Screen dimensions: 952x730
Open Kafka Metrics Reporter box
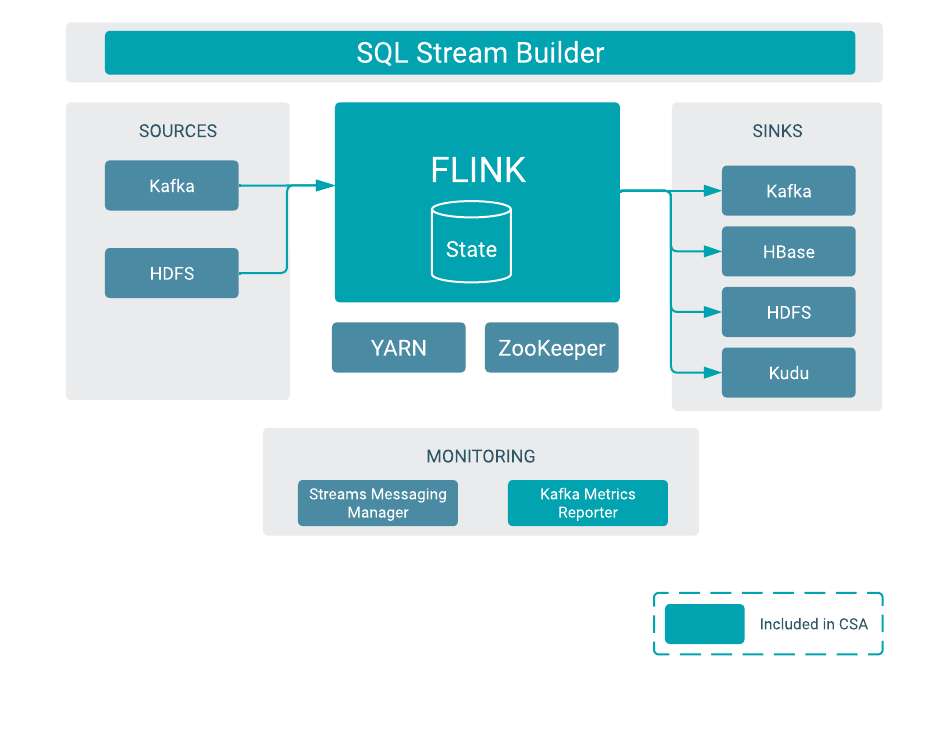coord(588,503)
